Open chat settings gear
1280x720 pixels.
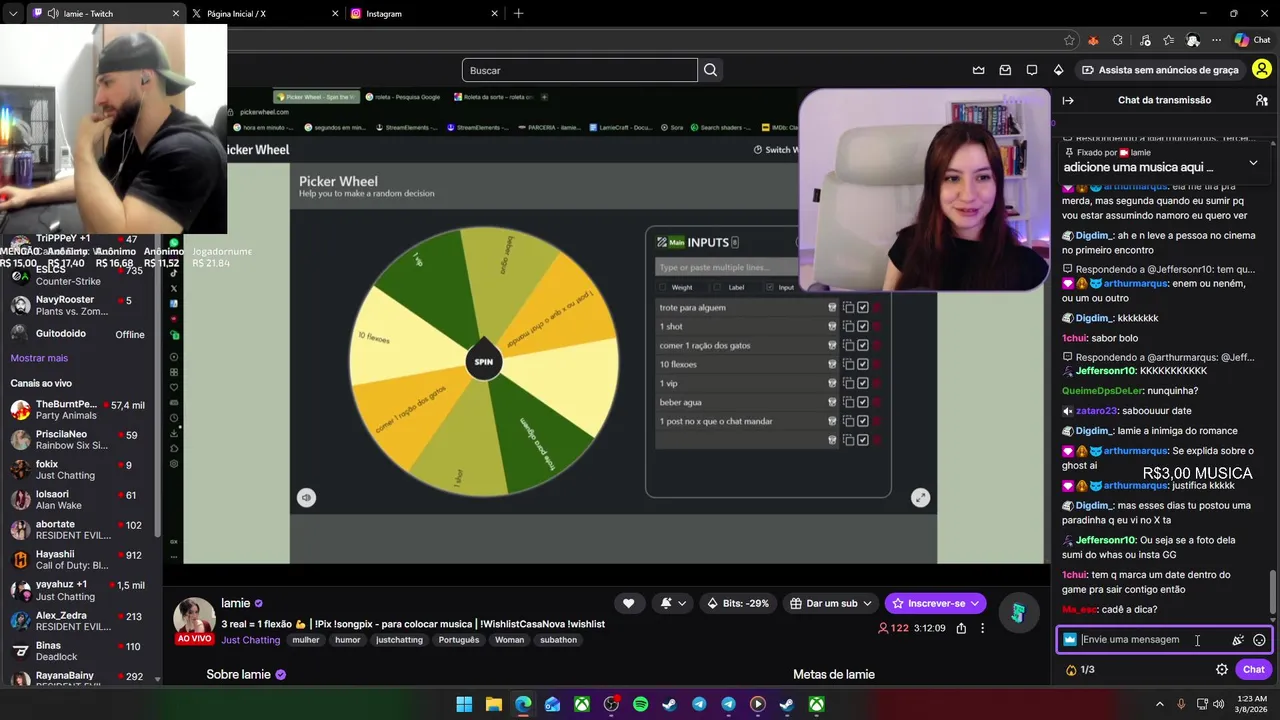coord(1222,670)
